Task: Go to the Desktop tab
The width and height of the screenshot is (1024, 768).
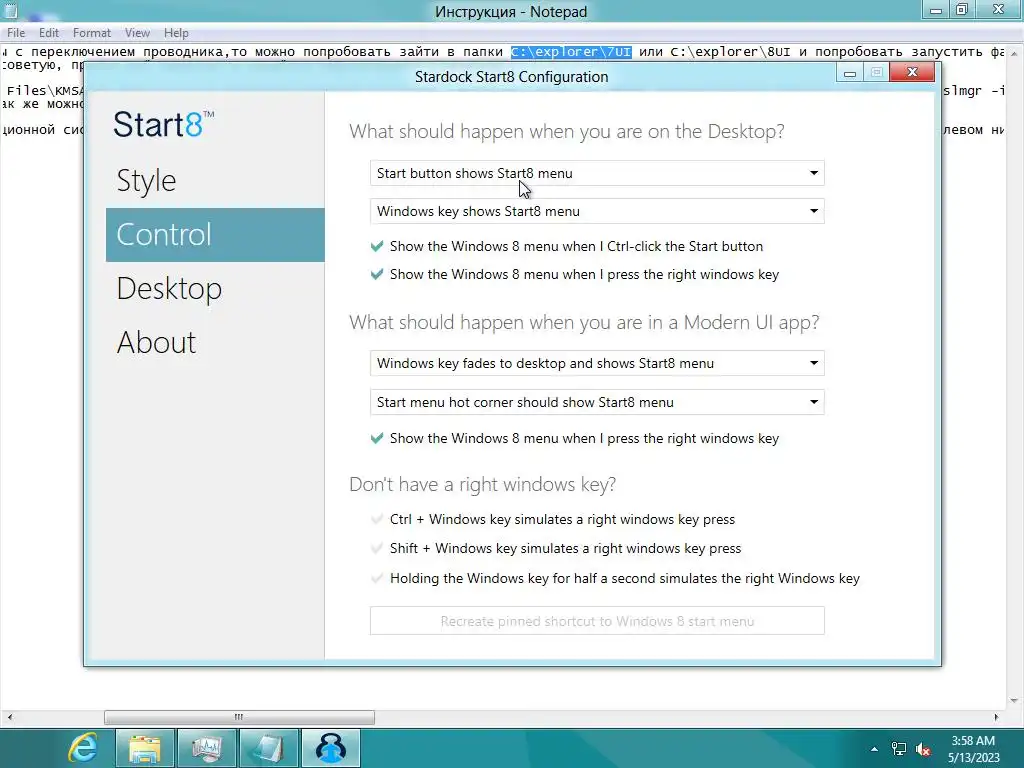Action: [x=215, y=289]
